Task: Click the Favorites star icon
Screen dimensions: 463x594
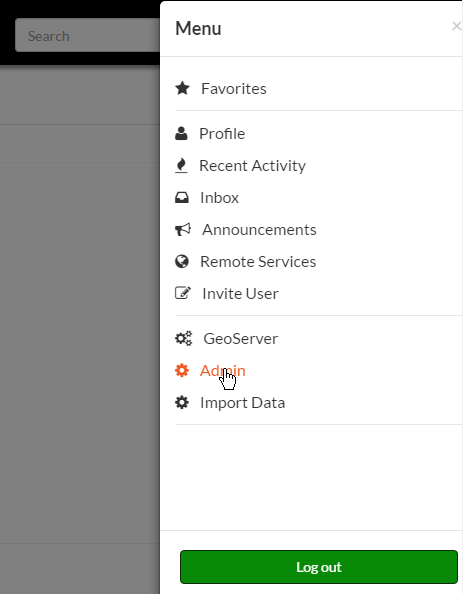Action: tap(182, 88)
